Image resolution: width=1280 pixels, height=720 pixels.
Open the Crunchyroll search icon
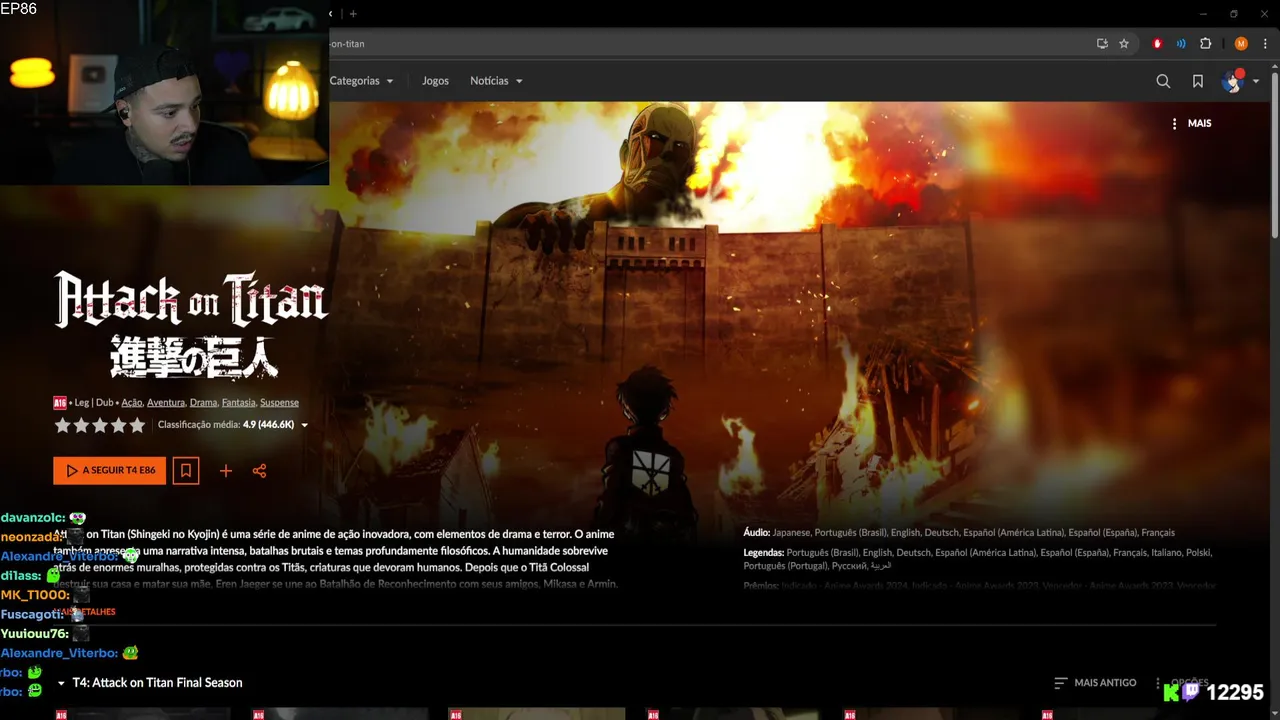[1163, 81]
